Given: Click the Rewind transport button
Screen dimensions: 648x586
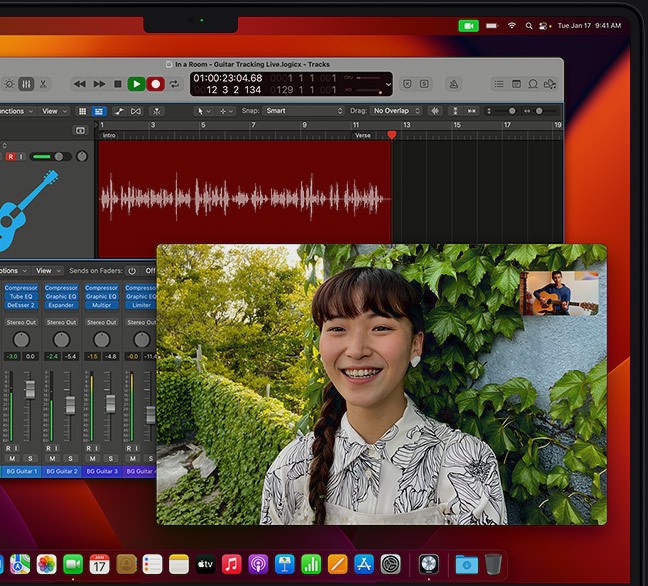Looking at the screenshot, I should point(80,84).
